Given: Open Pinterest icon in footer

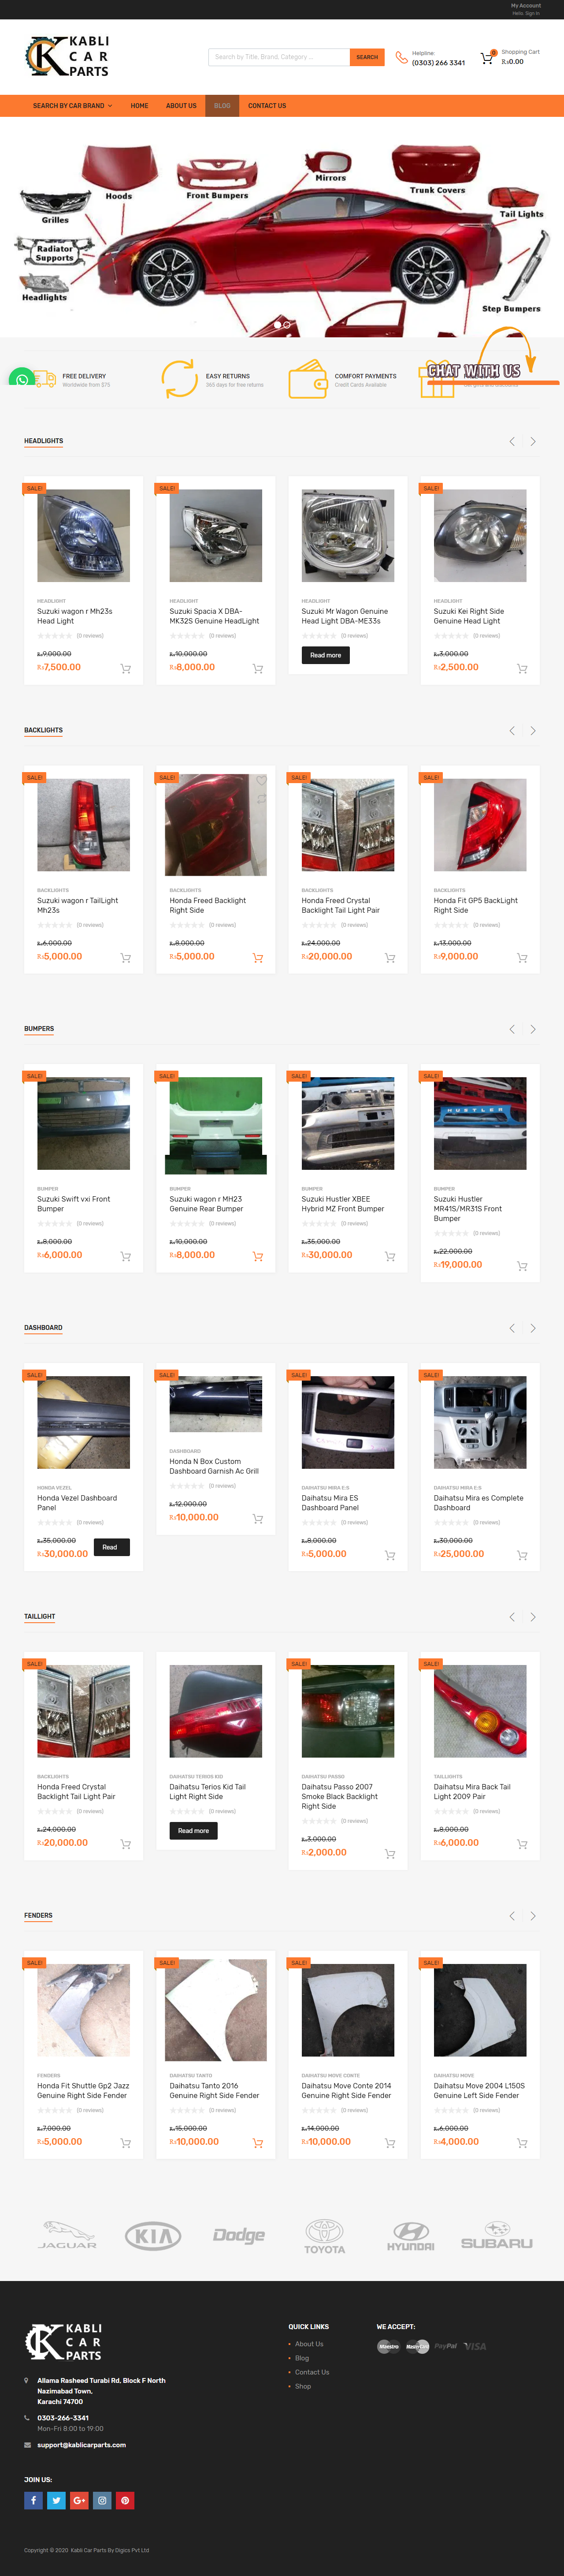Looking at the screenshot, I should coord(125,2500).
